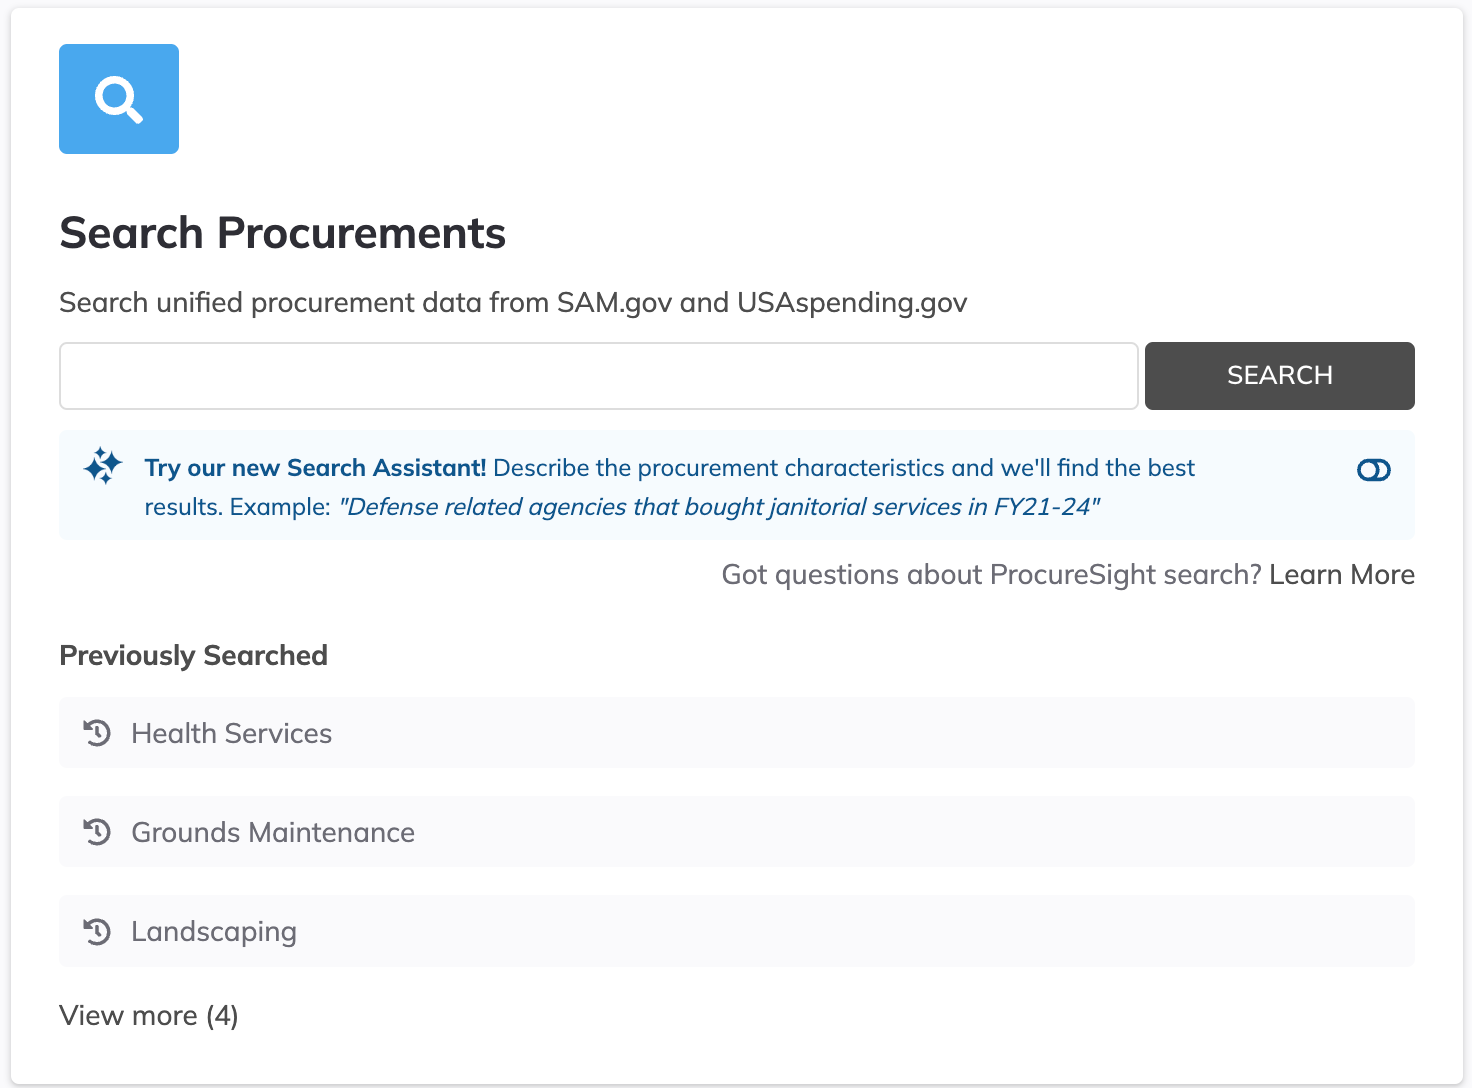Screen dimensions: 1472x1088
Task: Open the Learn More link
Action: tap(1342, 575)
